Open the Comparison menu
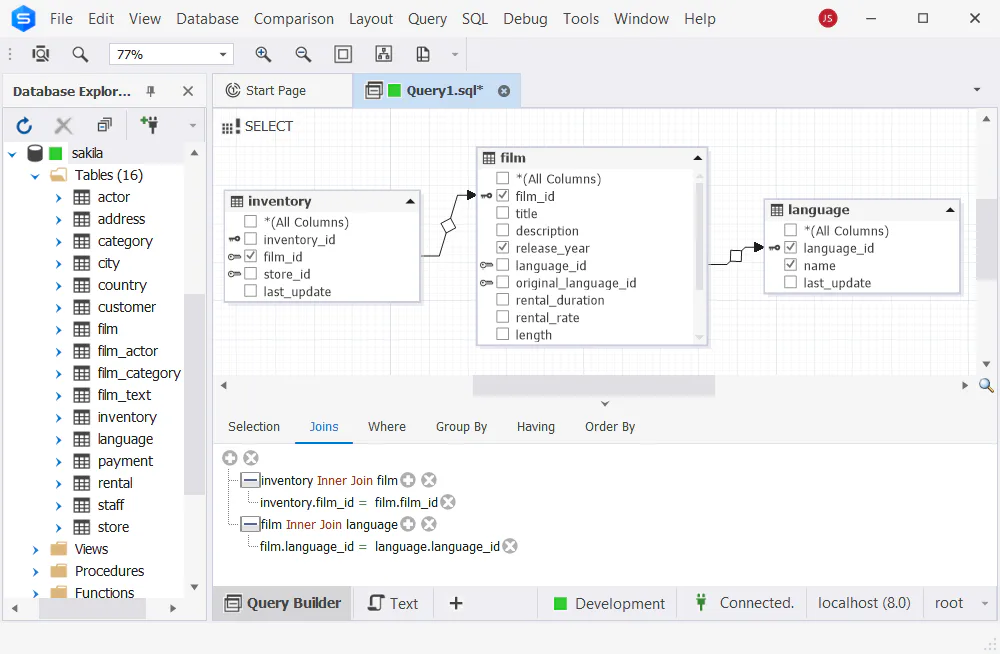The image size is (1000, 654). (x=293, y=19)
